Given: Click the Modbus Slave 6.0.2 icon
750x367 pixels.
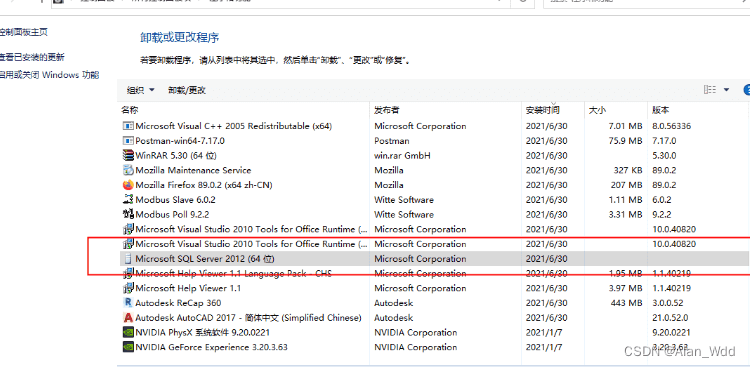Looking at the screenshot, I should [128, 200].
